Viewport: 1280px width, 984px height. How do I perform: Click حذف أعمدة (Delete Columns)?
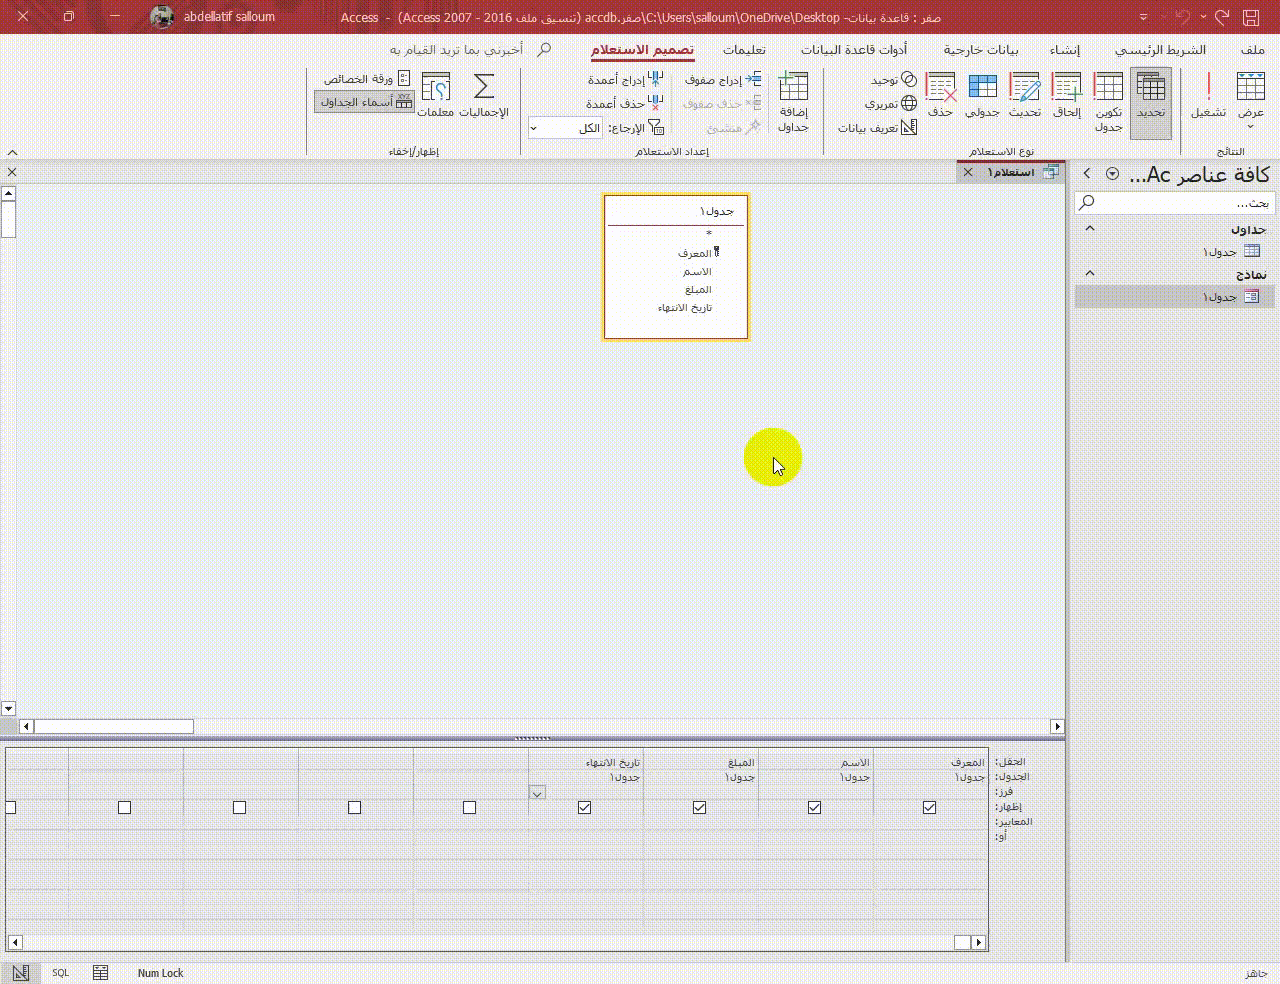point(625,103)
